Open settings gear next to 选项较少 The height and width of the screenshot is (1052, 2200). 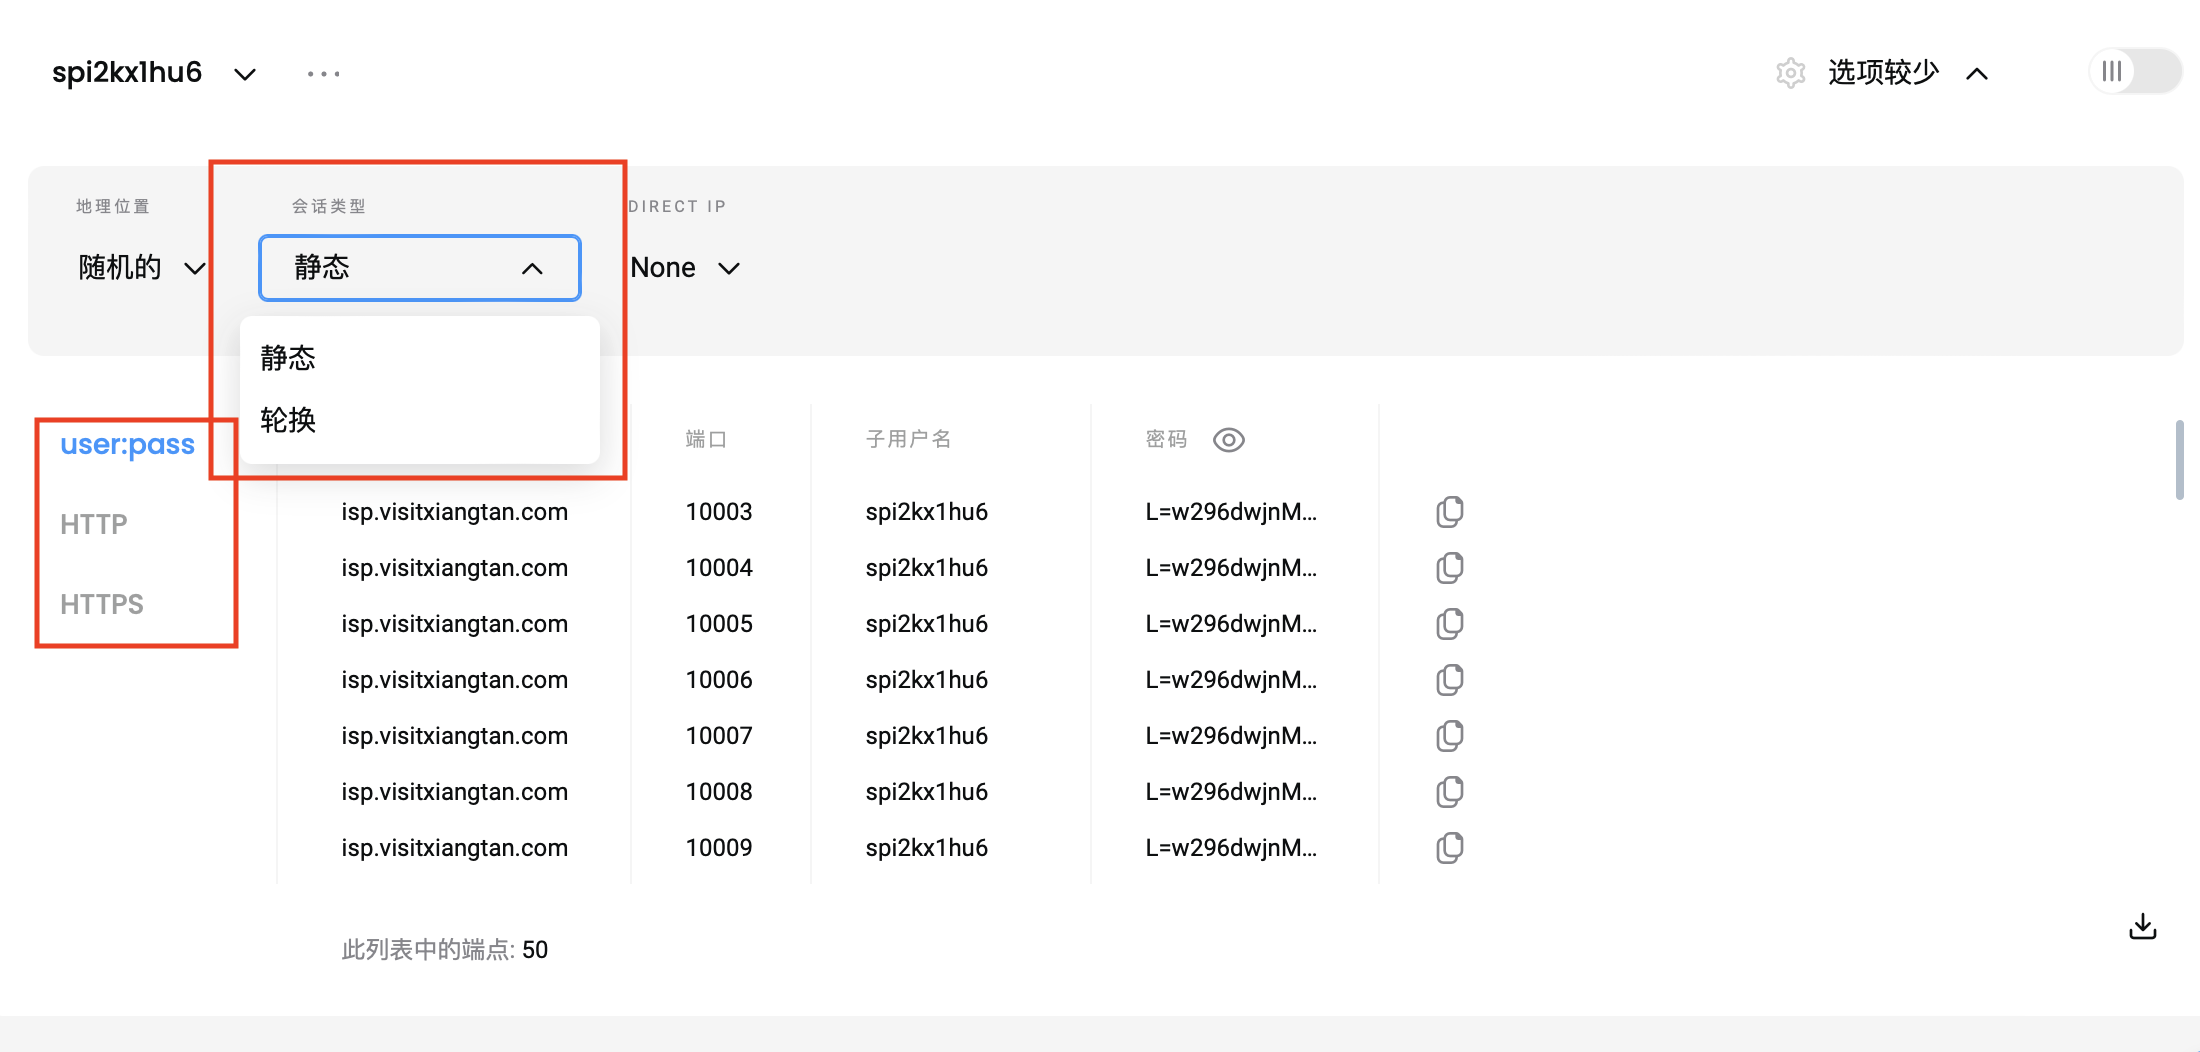pyautogui.click(x=1791, y=73)
